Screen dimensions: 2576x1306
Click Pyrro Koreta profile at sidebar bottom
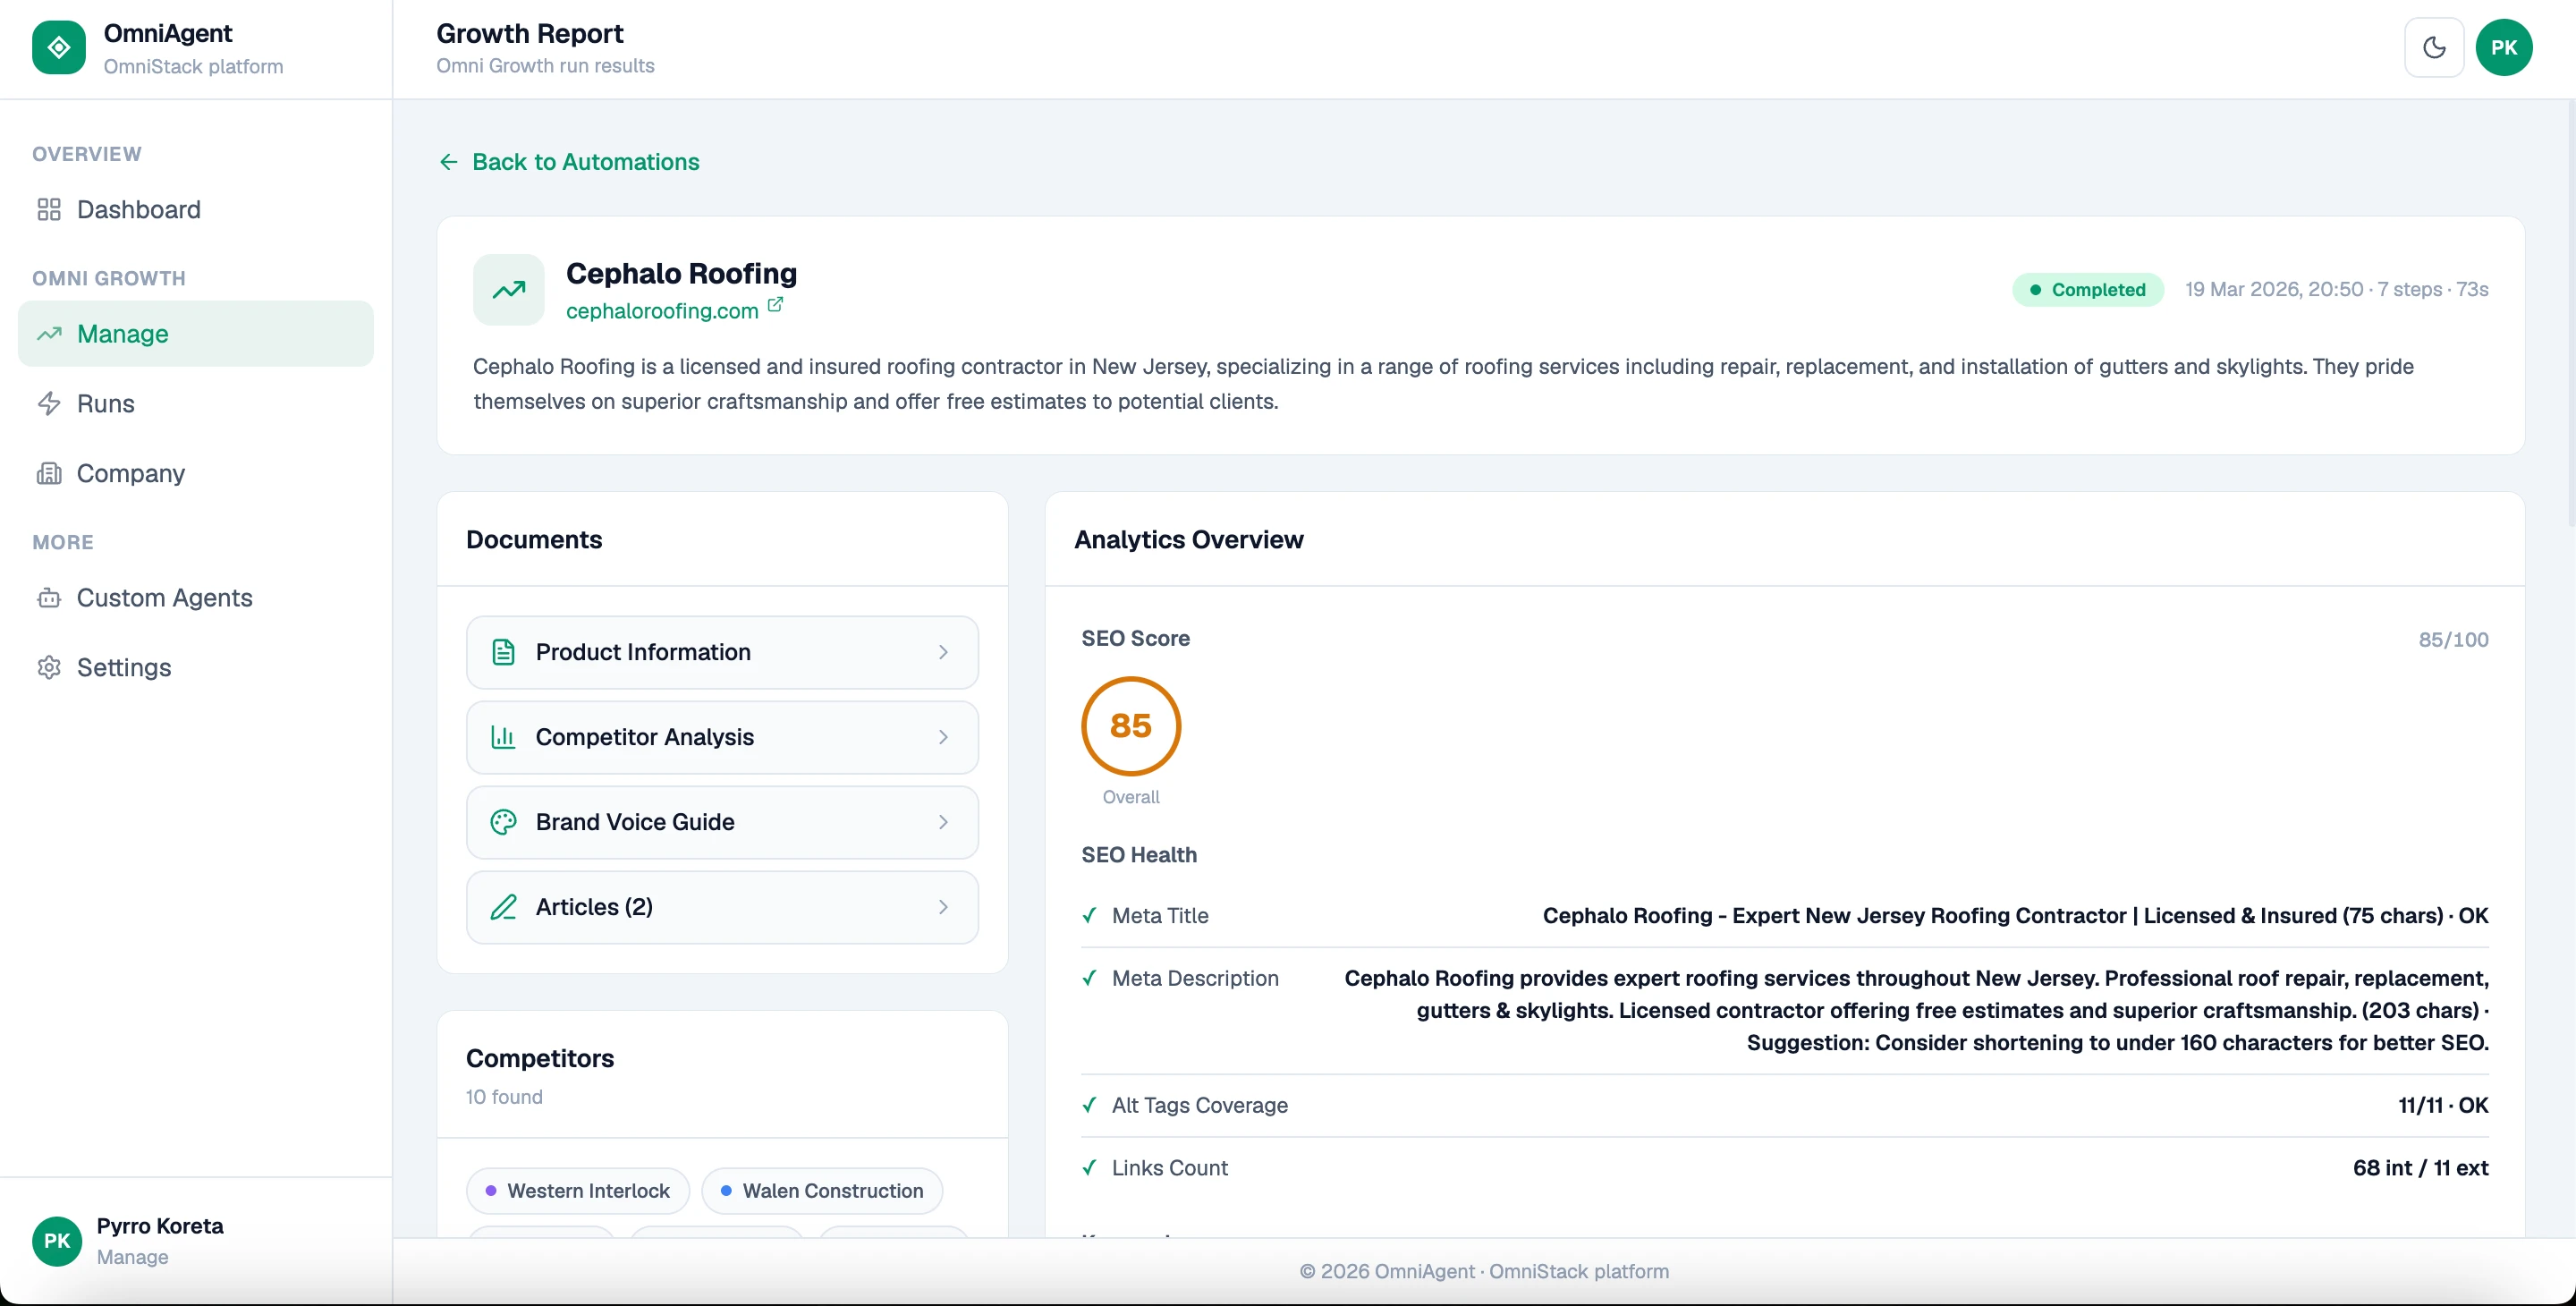[160, 1240]
